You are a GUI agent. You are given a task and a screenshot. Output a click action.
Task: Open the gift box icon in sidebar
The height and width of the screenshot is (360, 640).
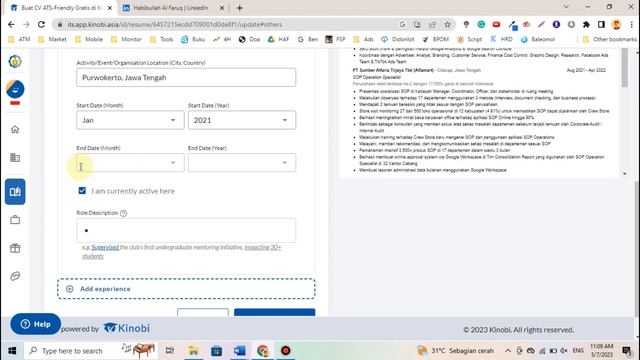click(x=15, y=248)
